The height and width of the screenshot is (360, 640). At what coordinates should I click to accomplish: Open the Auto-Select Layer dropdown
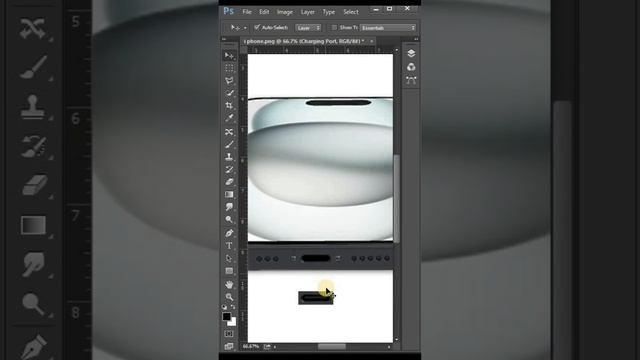308,28
